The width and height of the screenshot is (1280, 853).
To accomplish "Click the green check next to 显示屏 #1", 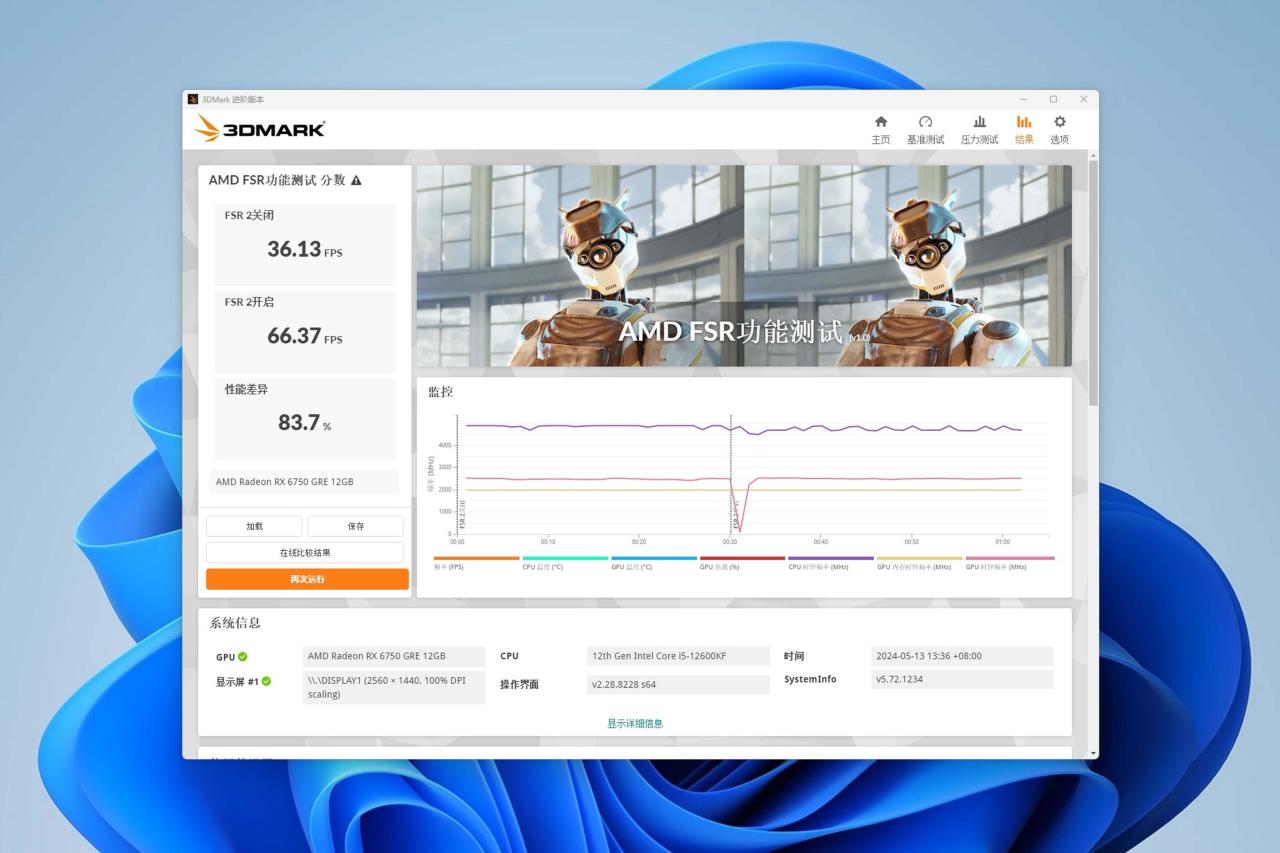I will tap(266, 682).
